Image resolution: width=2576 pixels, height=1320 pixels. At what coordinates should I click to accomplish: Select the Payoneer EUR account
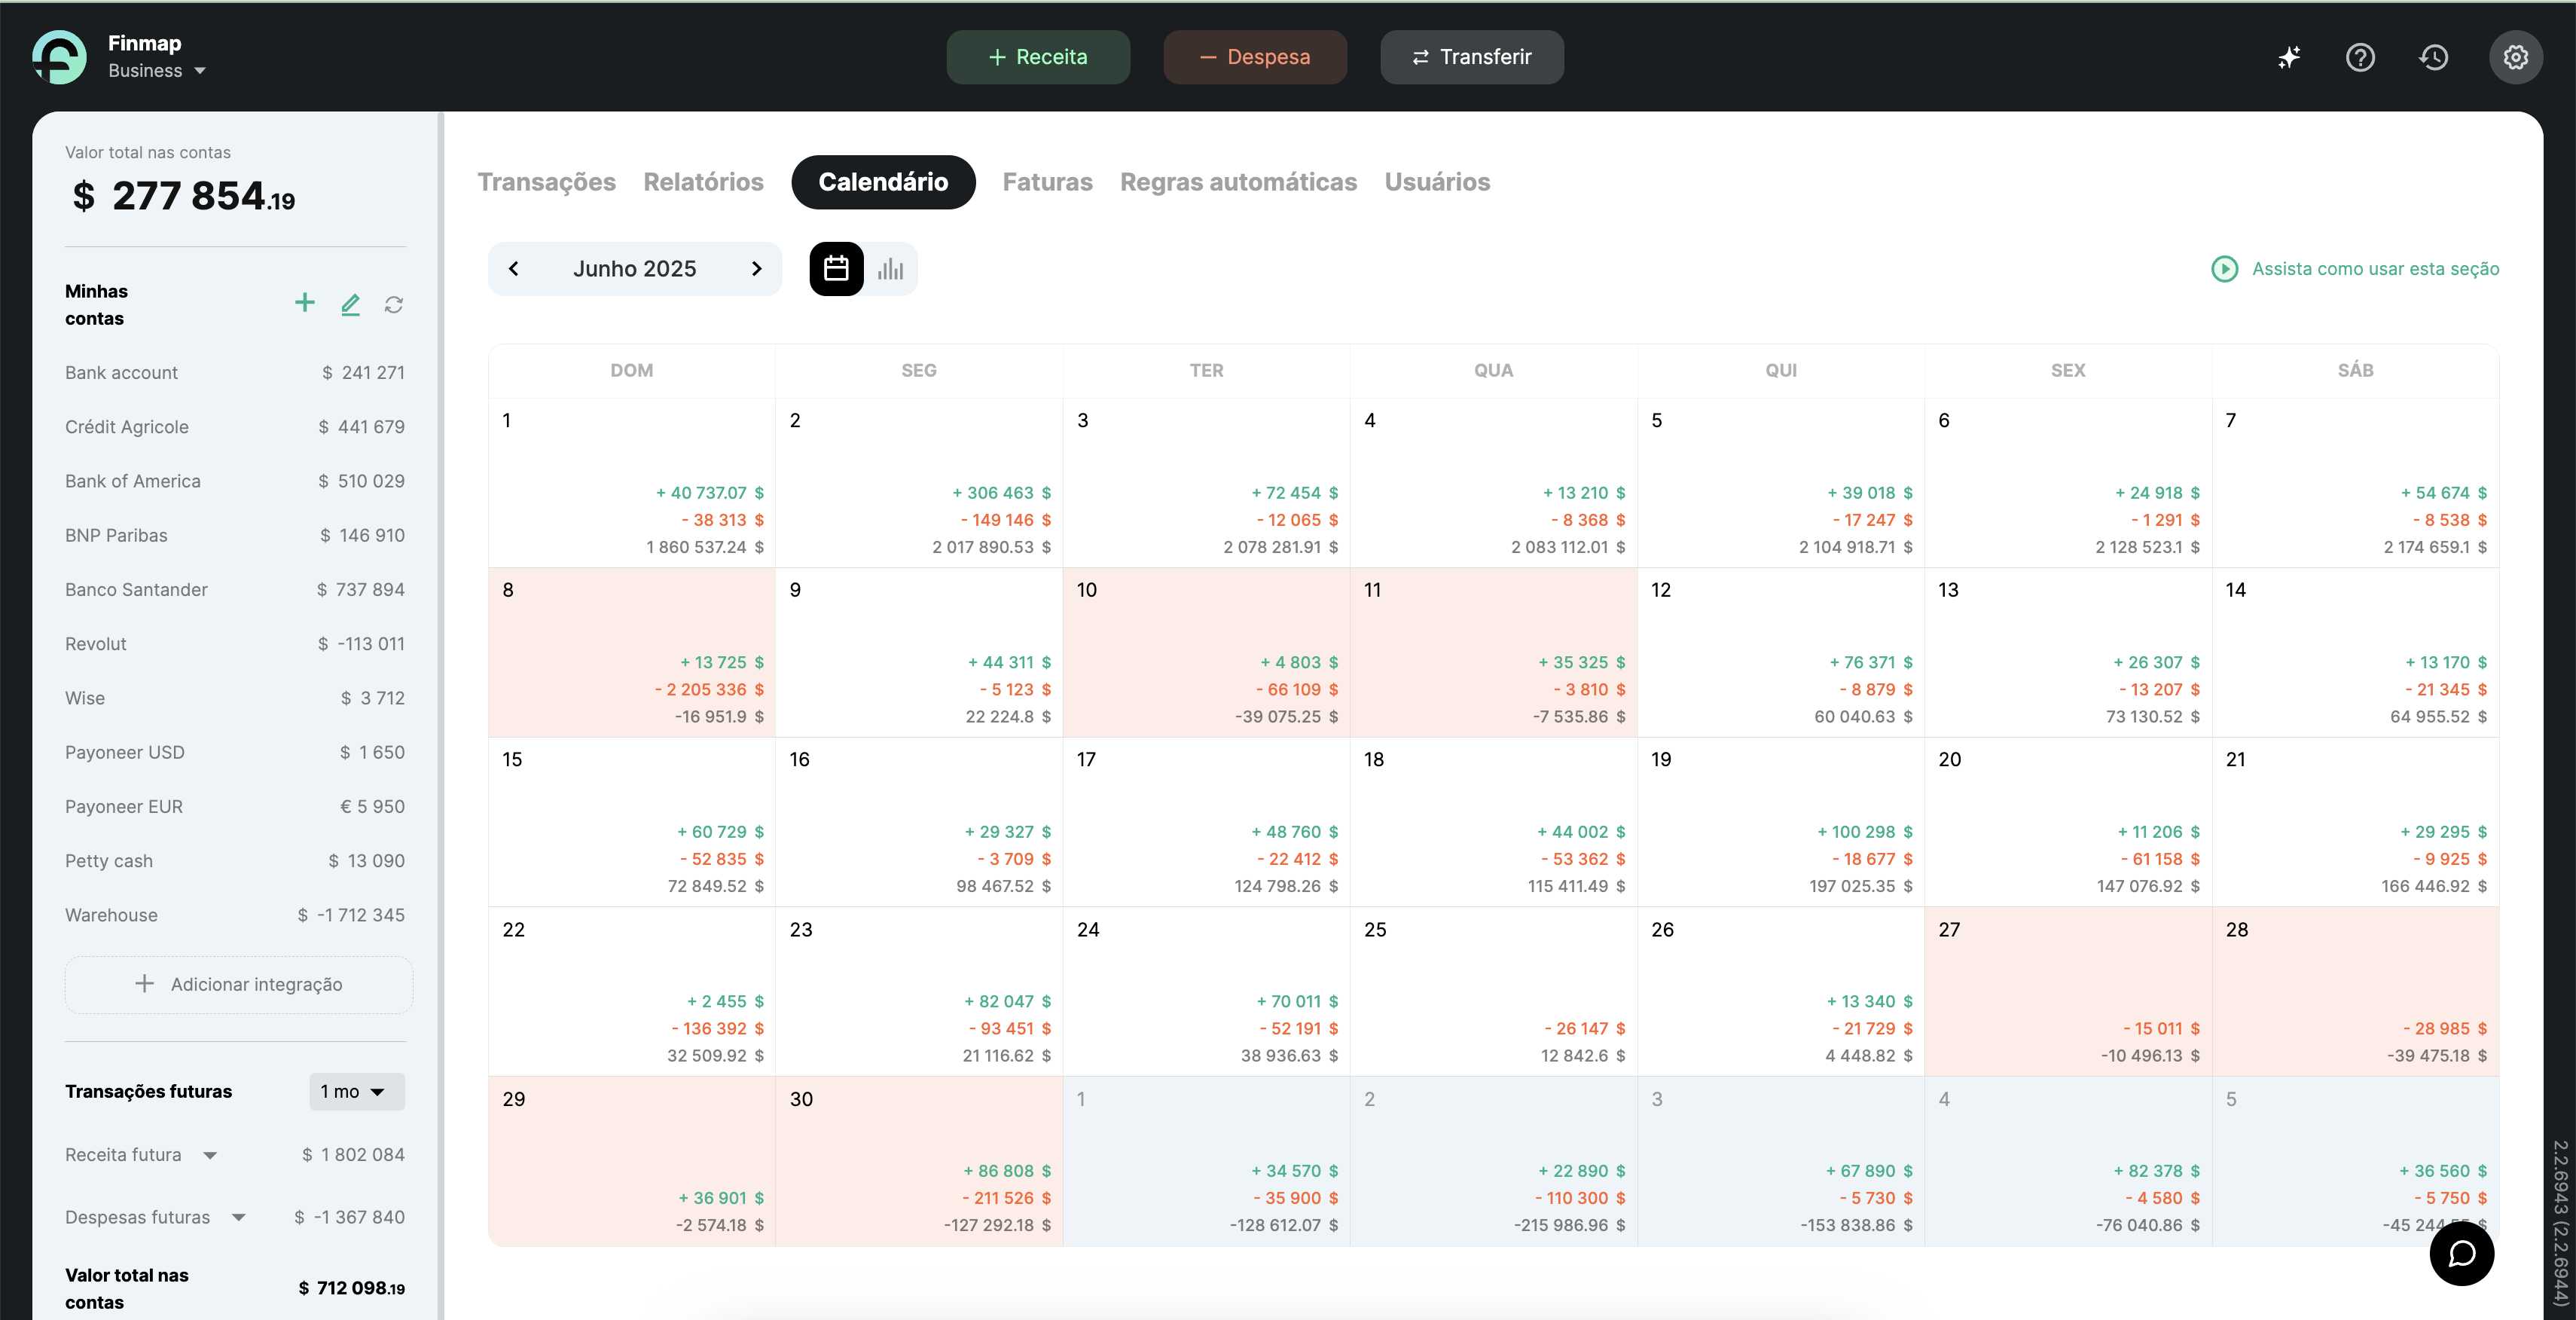[x=235, y=807]
